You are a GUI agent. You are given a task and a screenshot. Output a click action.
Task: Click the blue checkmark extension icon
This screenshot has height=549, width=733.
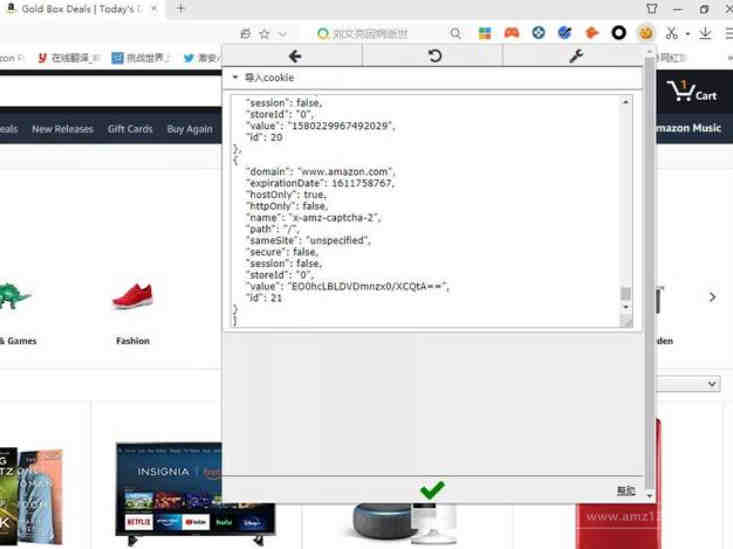click(565, 32)
